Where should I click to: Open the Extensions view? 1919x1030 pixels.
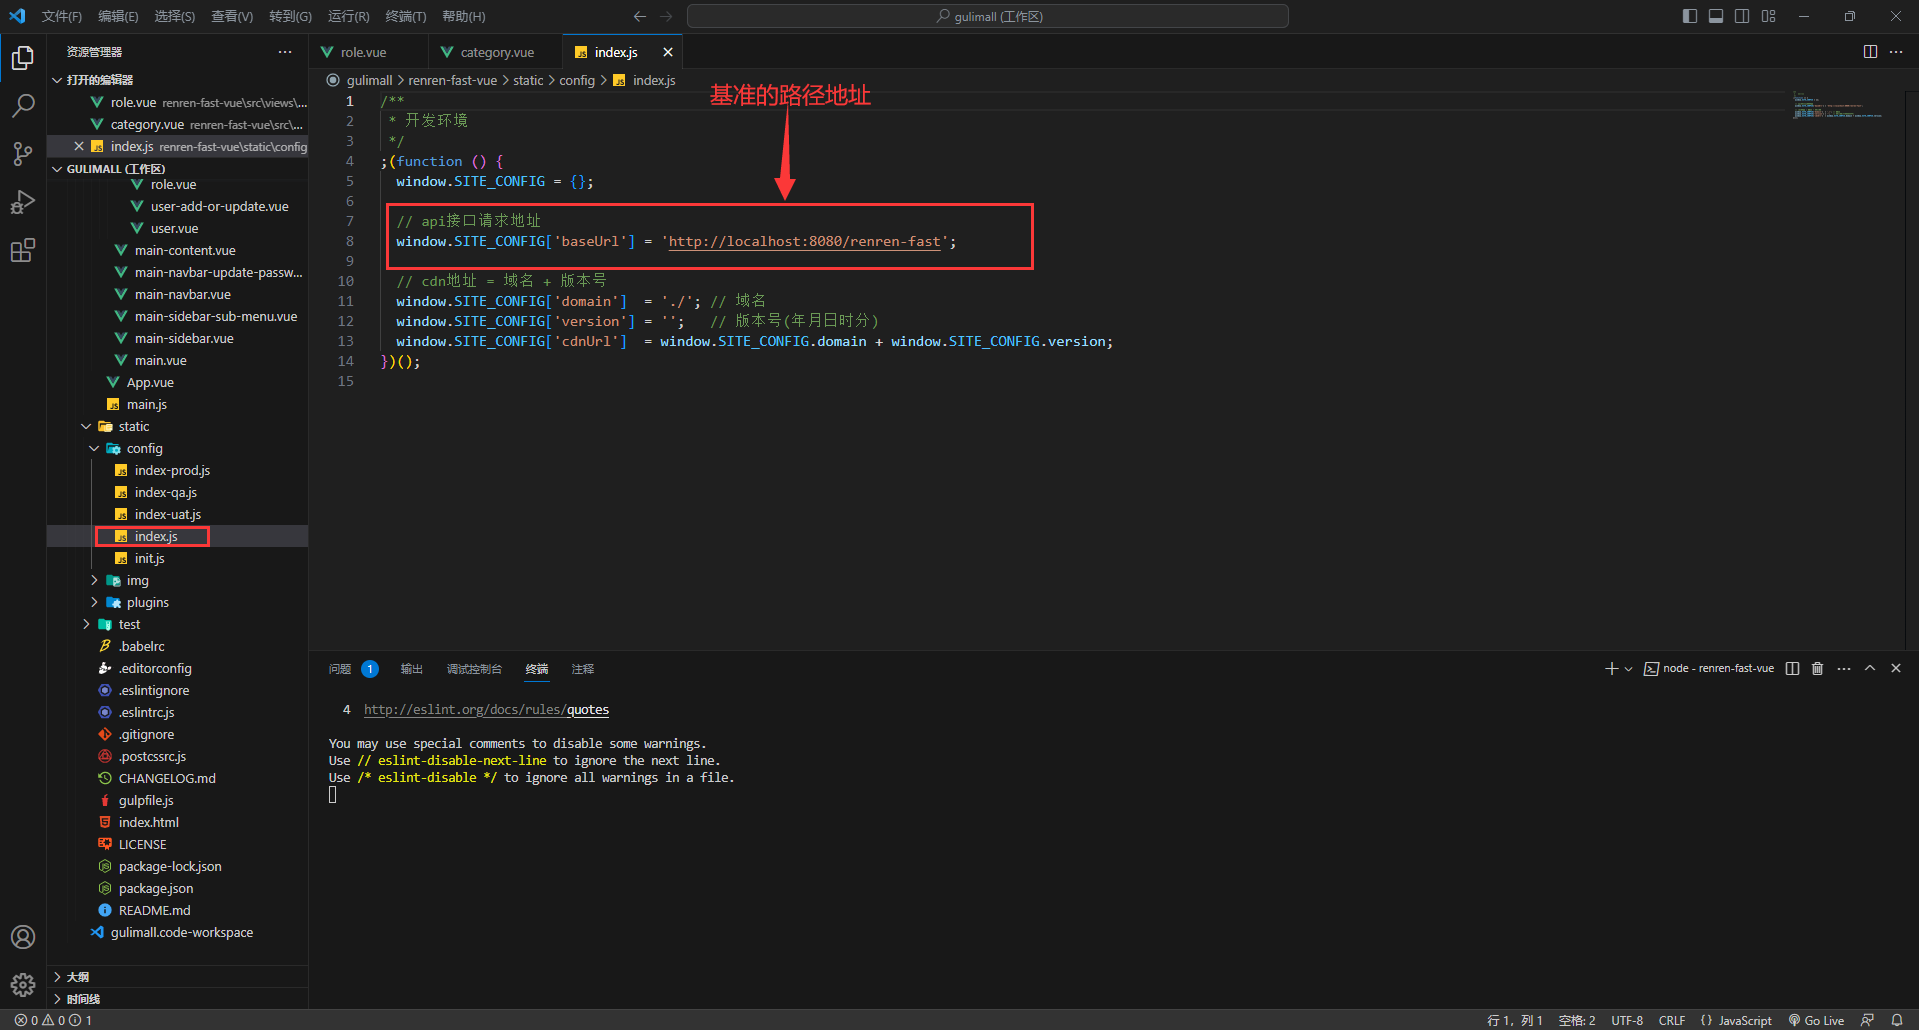pyautogui.click(x=23, y=250)
